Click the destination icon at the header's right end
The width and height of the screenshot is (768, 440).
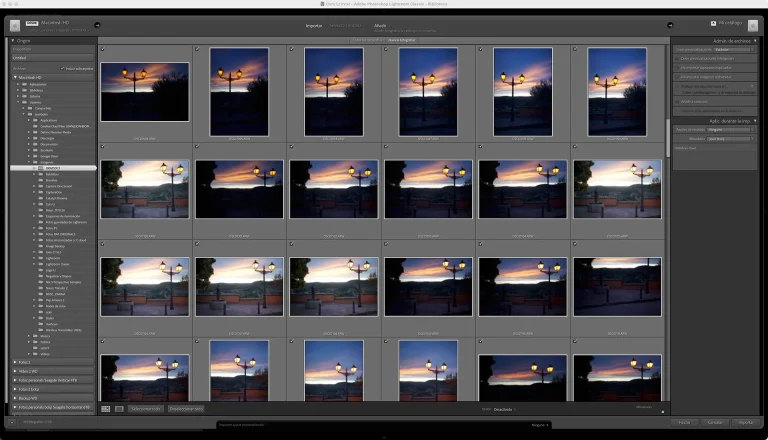753,25
